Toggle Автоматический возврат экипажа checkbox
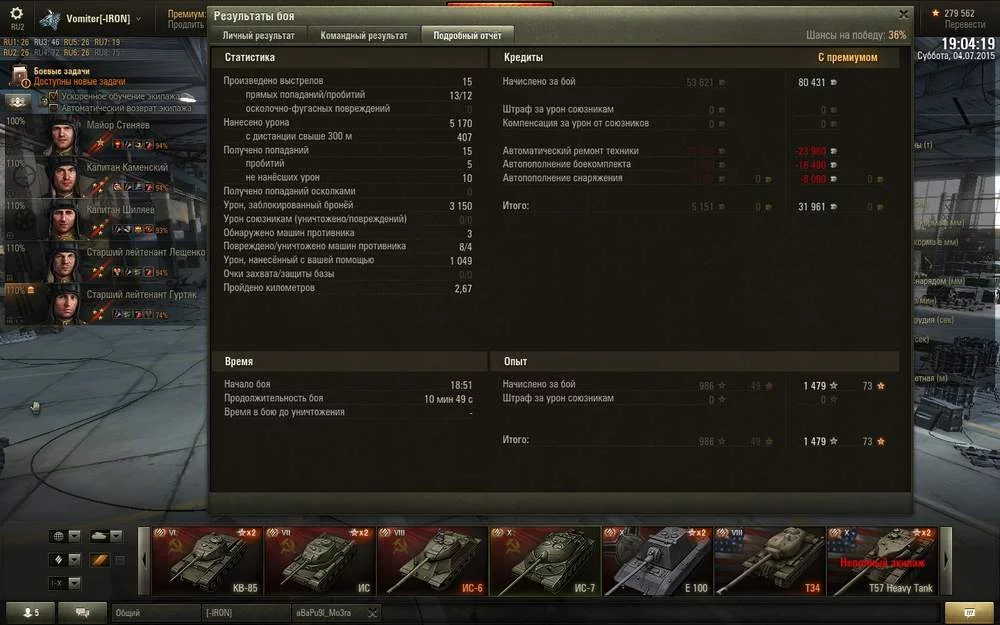1000x625 pixels. [53, 108]
